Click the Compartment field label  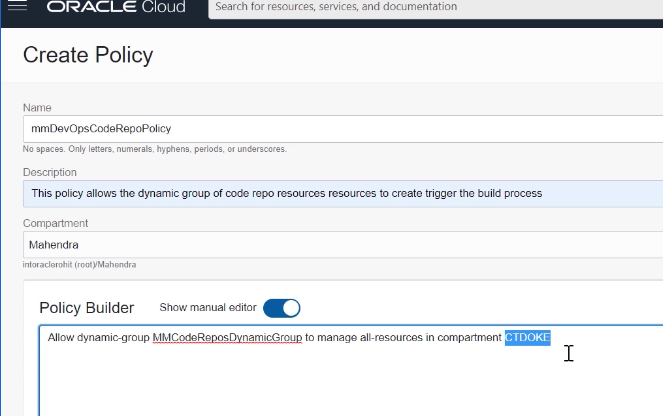tap(55, 223)
